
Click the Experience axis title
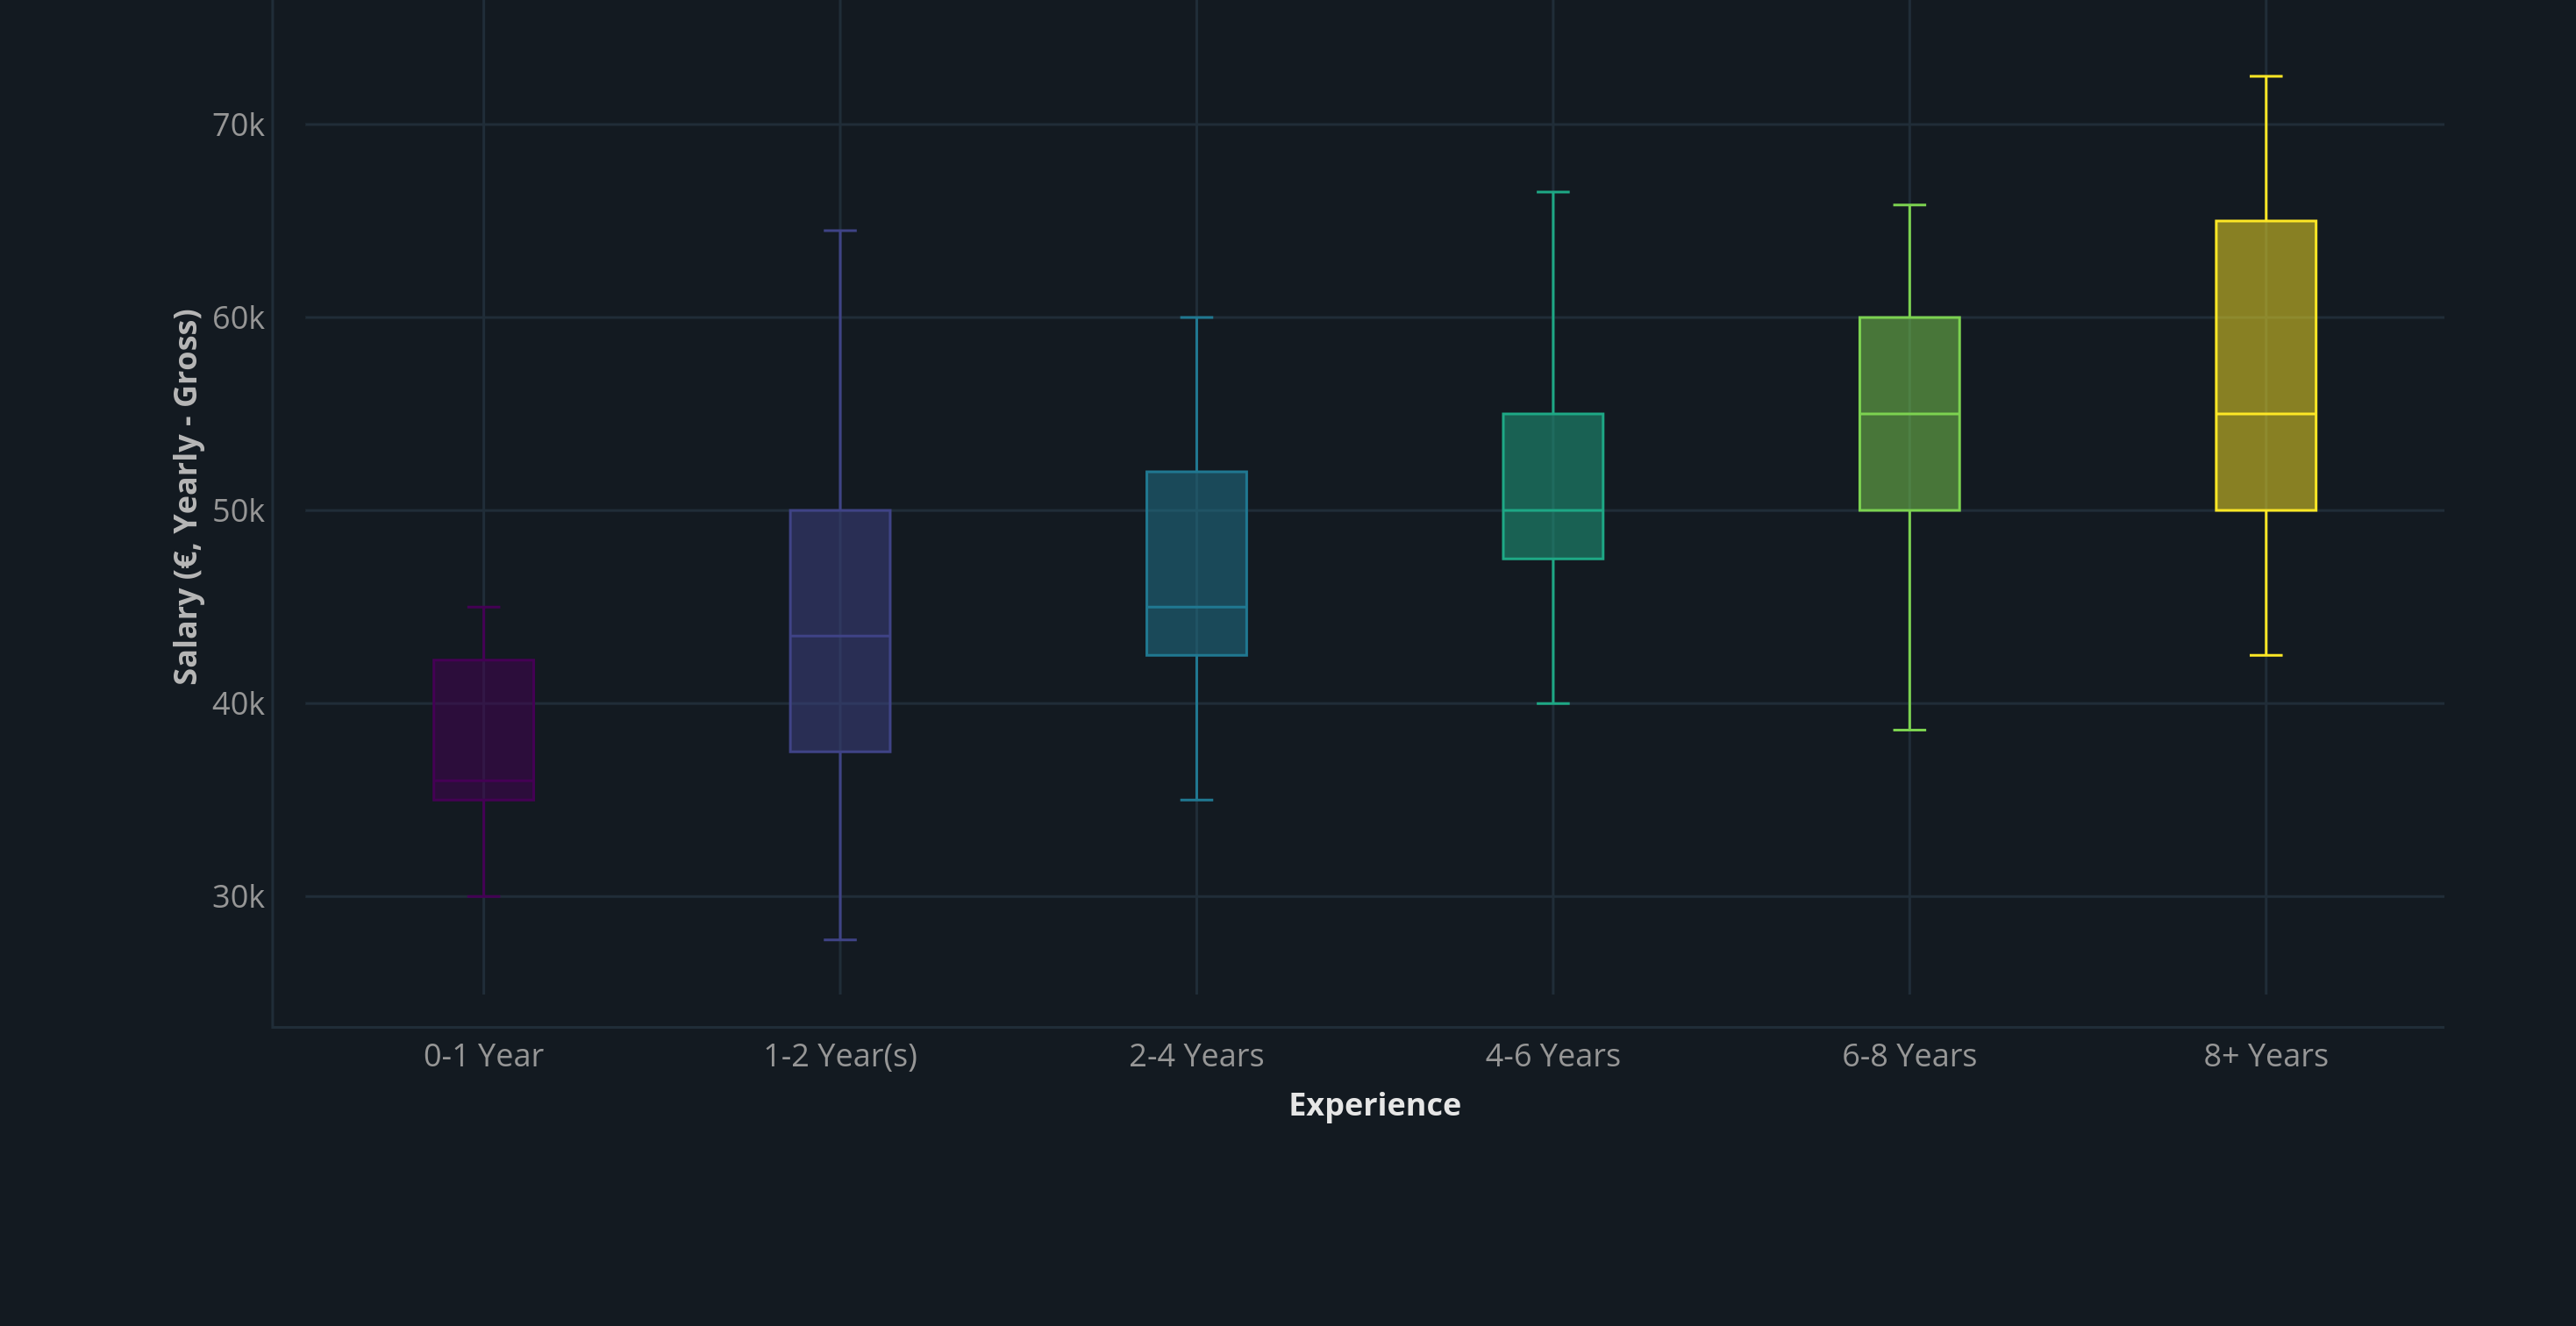[x=1375, y=1104]
